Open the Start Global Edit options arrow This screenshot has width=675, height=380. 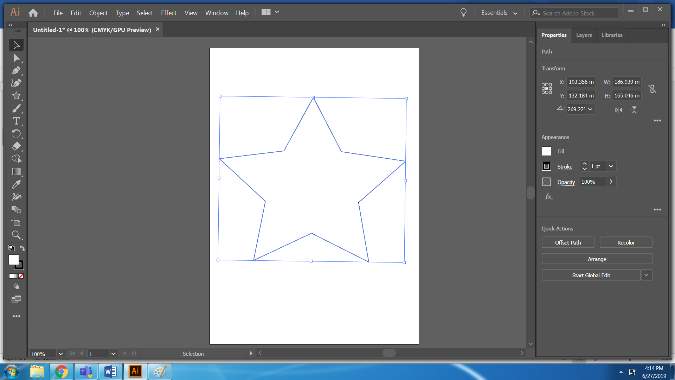tap(647, 275)
